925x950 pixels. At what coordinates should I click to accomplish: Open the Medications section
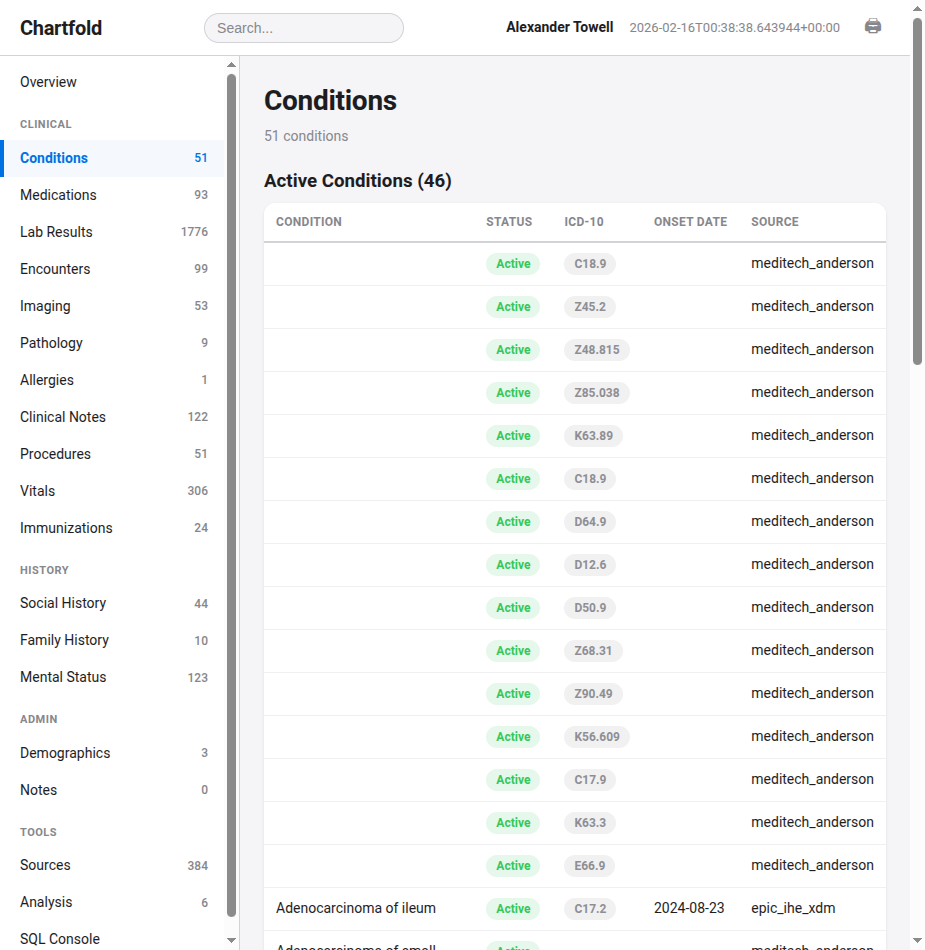click(60, 195)
